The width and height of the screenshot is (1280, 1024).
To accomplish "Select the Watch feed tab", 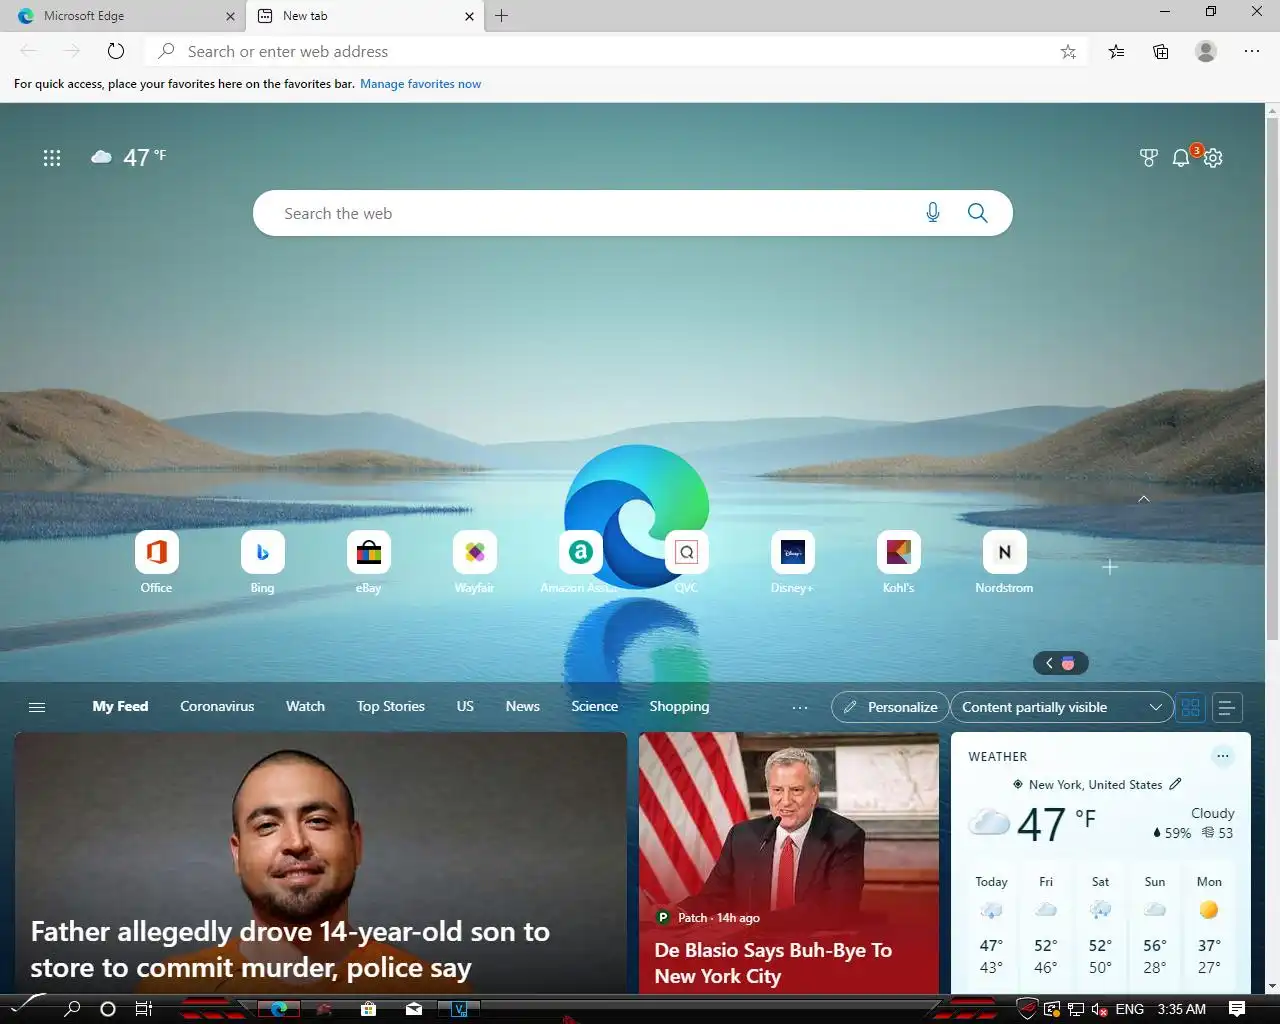I will [305, 706].
